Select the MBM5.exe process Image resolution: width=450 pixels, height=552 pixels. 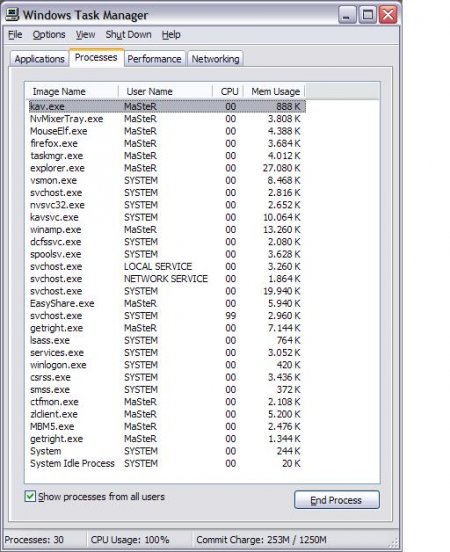[167, 427]
